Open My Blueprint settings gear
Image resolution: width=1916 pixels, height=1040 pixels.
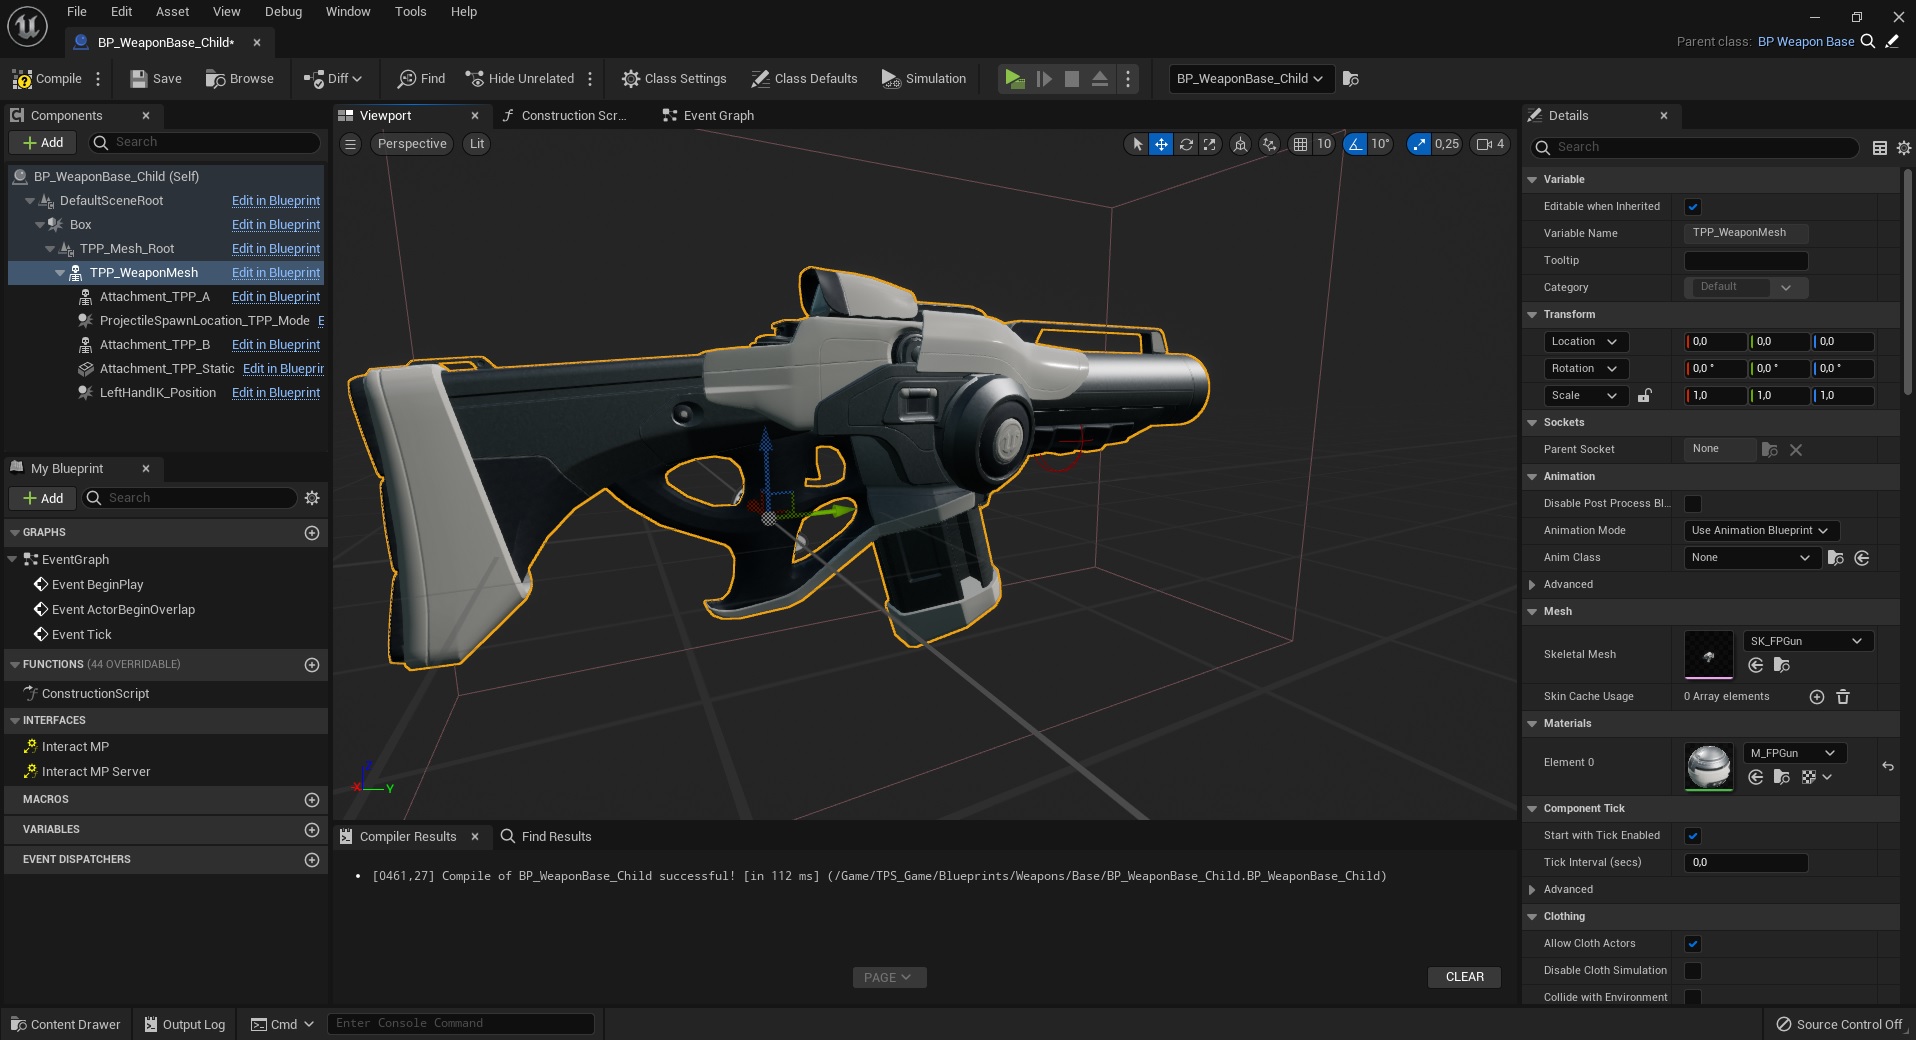coord(312,498)
